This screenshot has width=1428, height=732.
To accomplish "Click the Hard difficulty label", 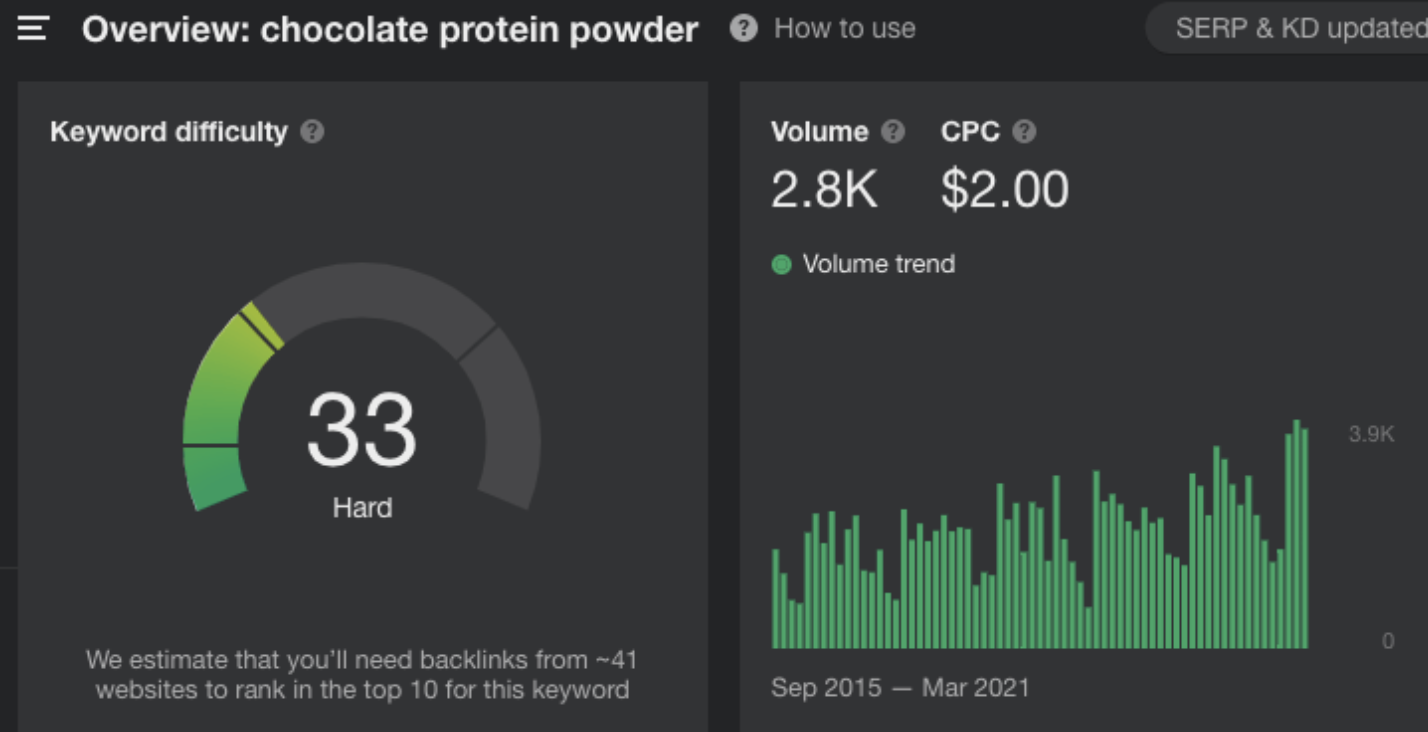I will coord(362,508).
